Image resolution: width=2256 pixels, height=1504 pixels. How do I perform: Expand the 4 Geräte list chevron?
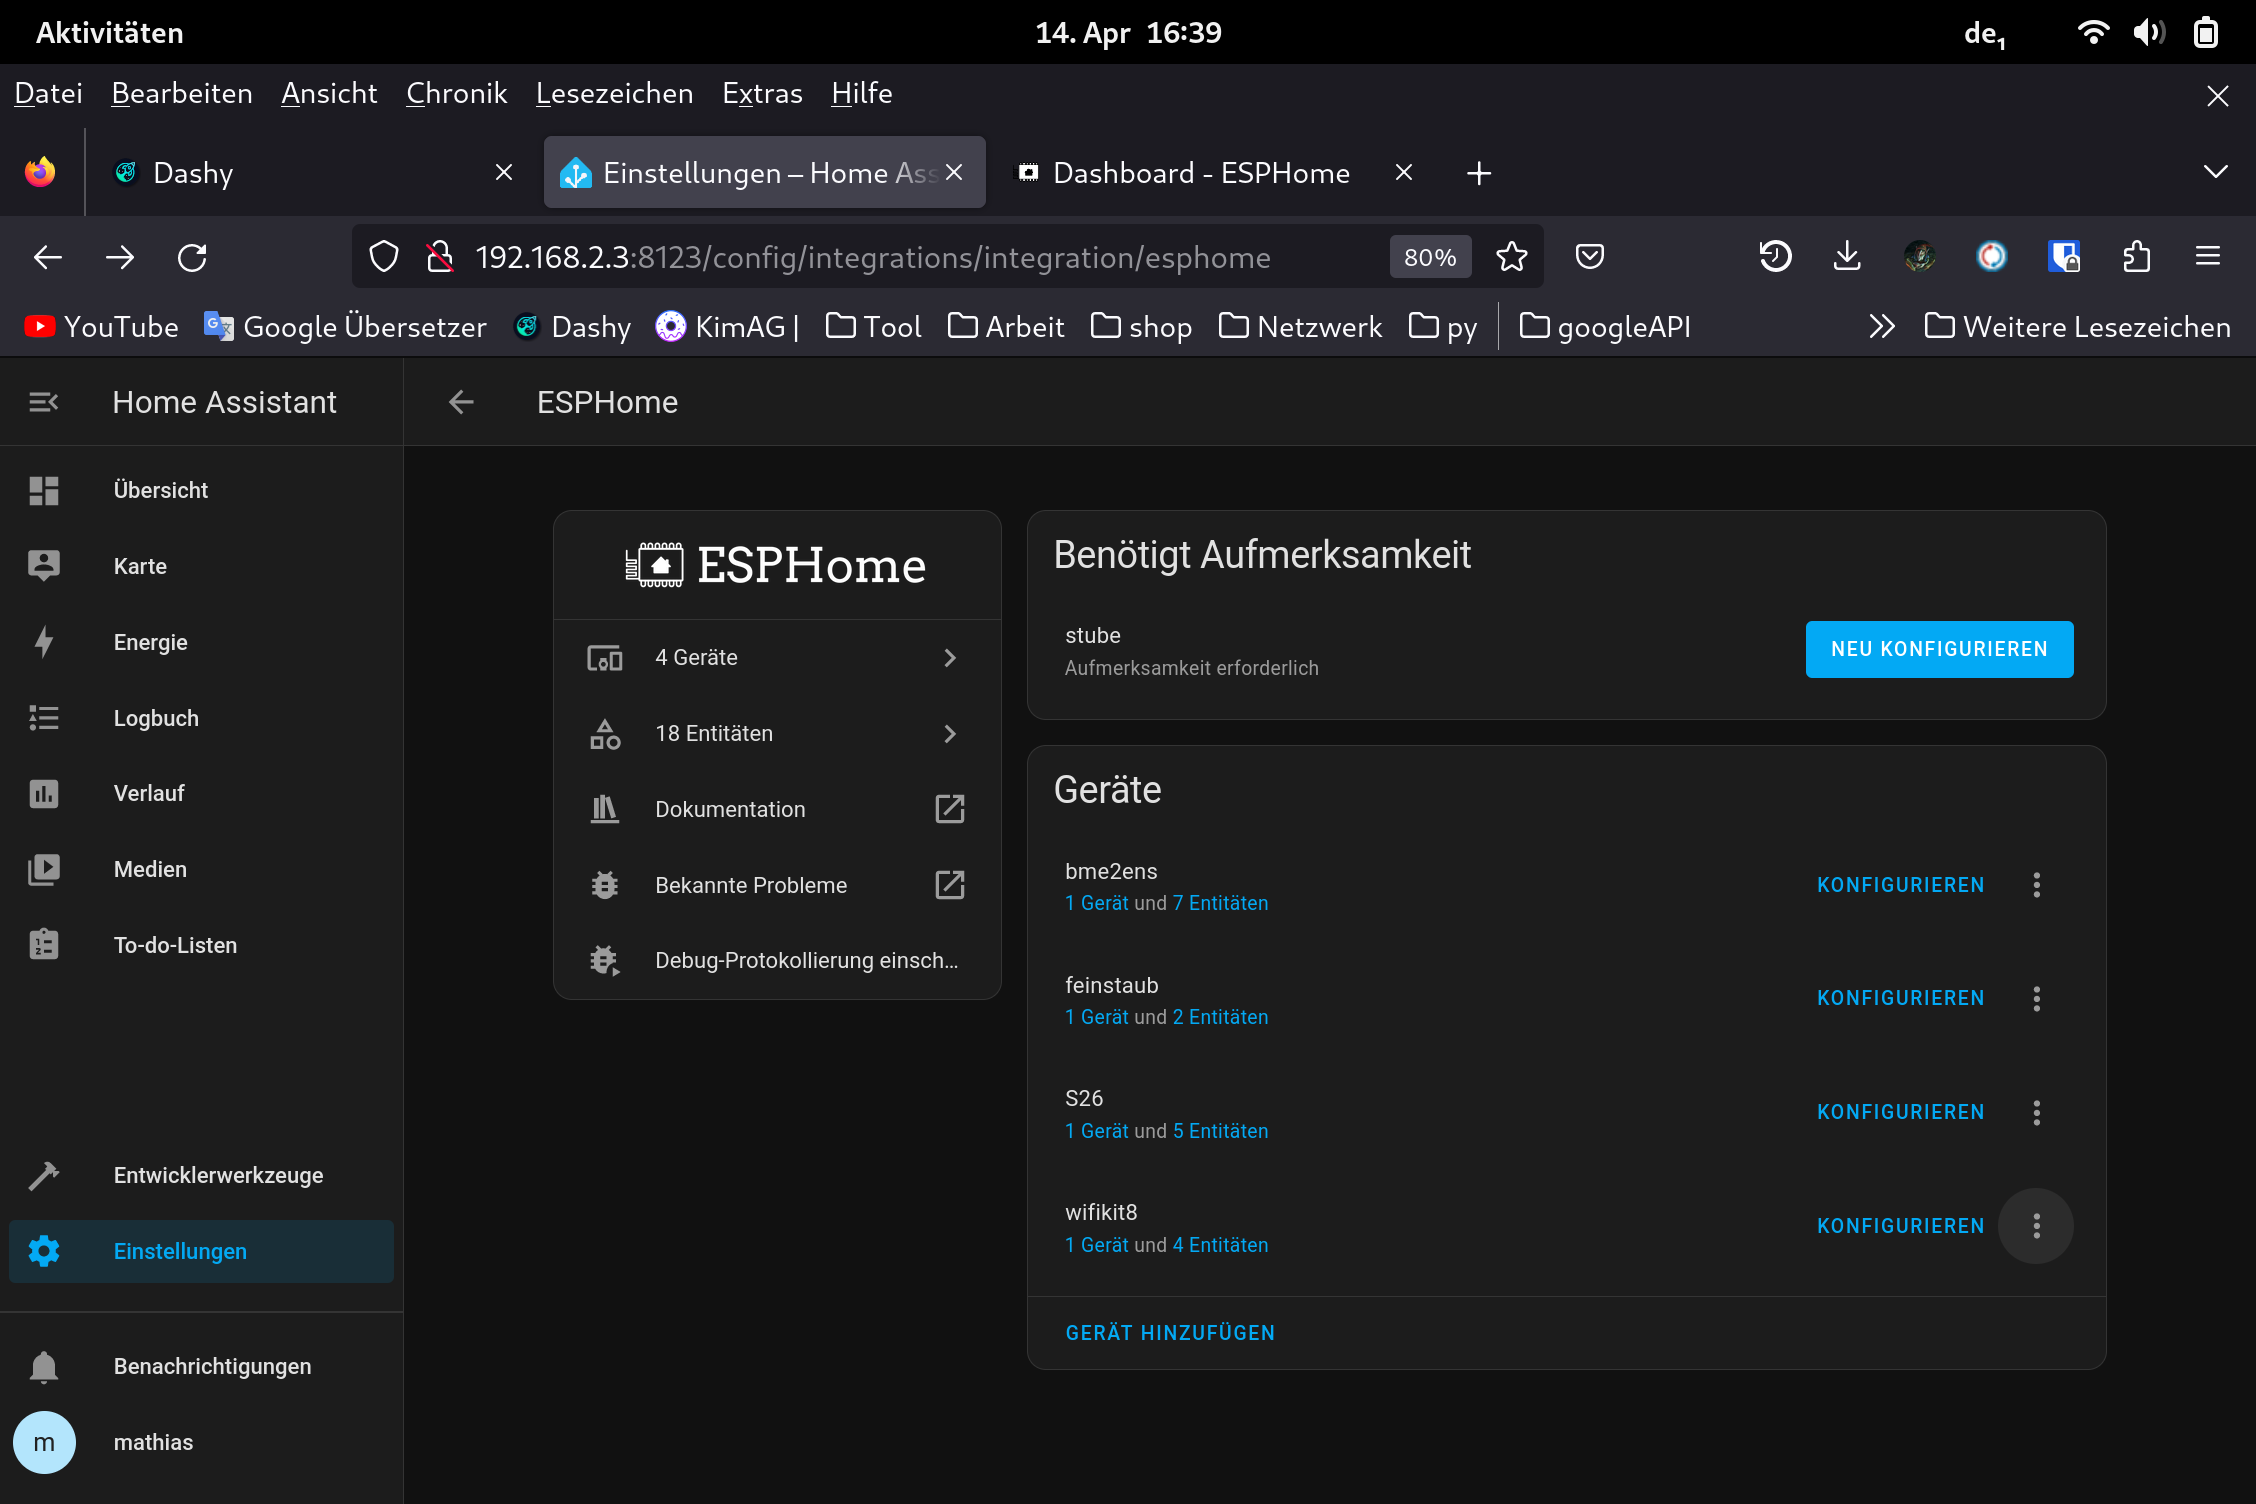(x=949, y=658)
